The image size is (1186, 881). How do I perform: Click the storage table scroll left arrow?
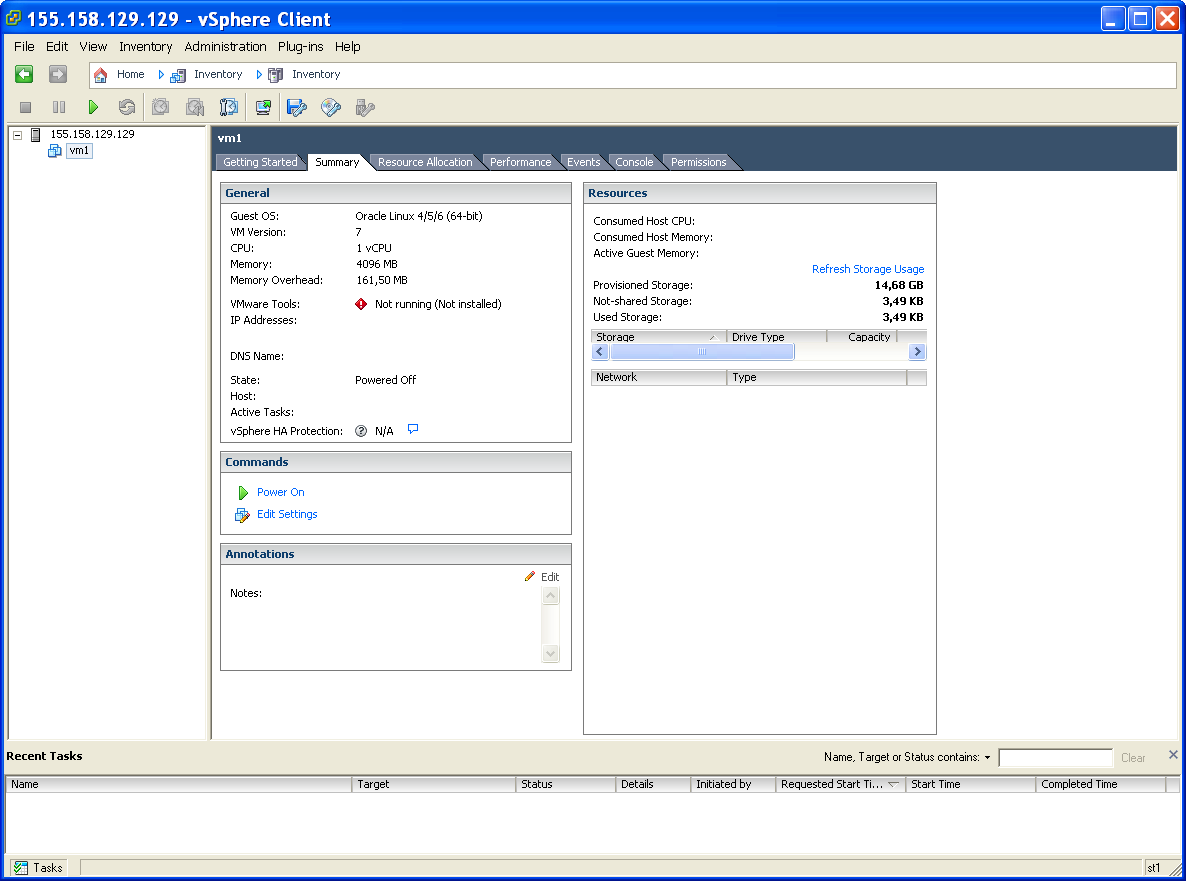pyautogui.click(x=600, y=352)
